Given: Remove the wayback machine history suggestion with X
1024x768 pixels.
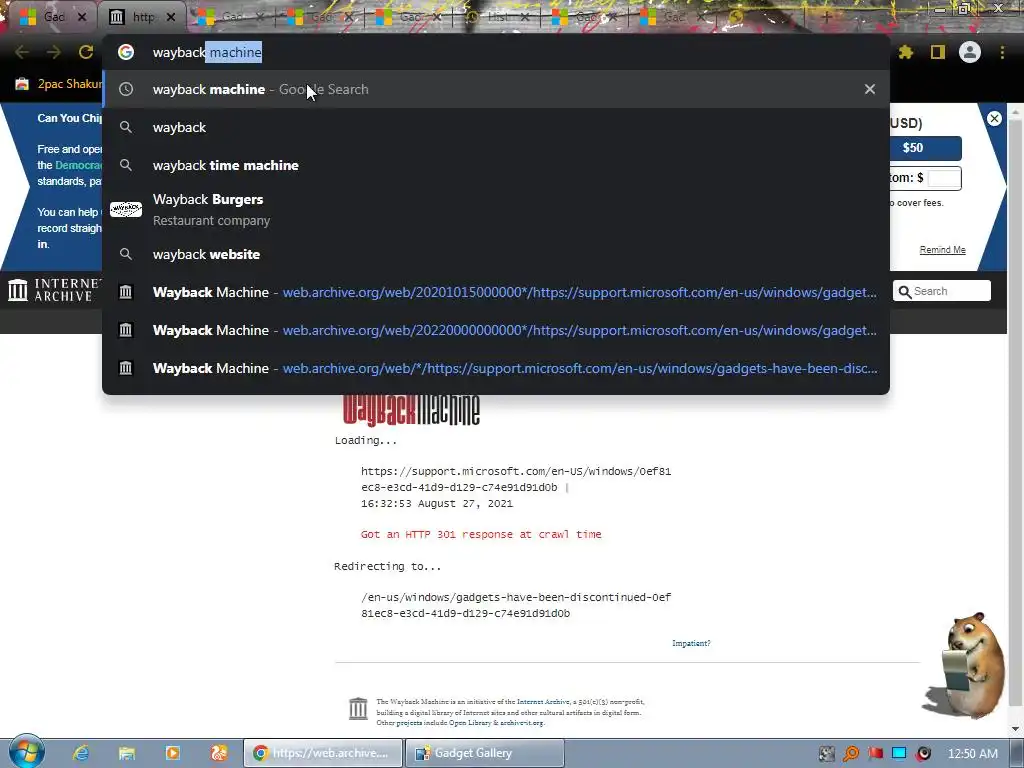Looking at the screenshot, I should pos(870,89).
